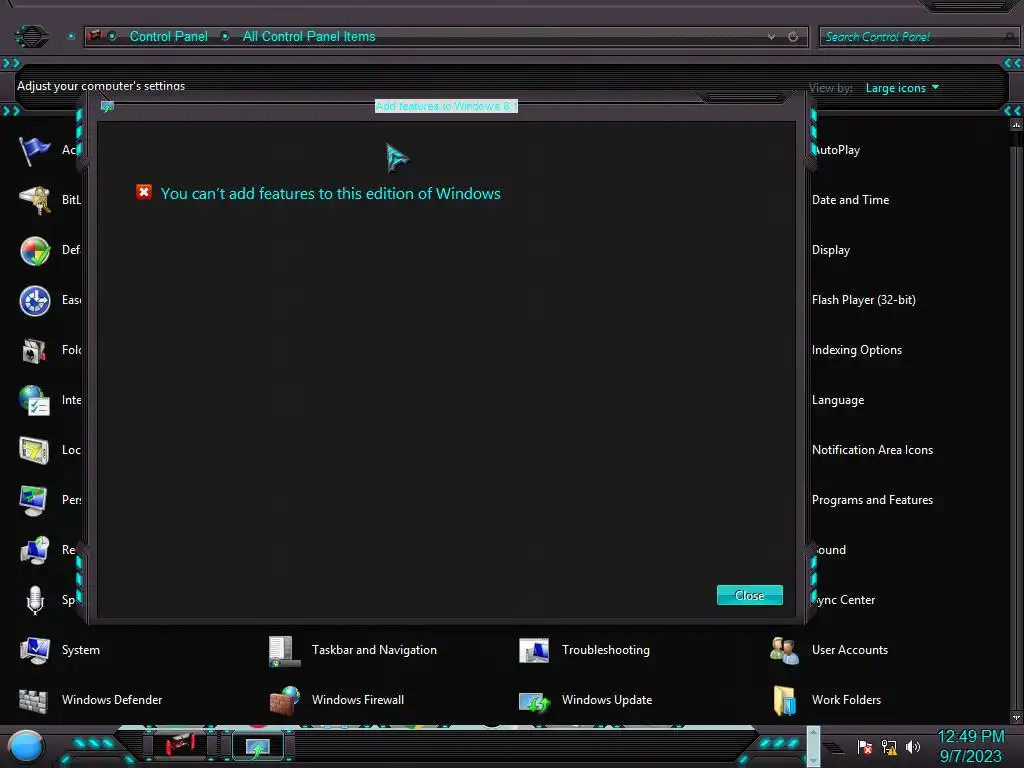The height and width of the screenshot is (768, 1024).
Task: Open Flash Player (32-bit)
Action: click(863, 300)
